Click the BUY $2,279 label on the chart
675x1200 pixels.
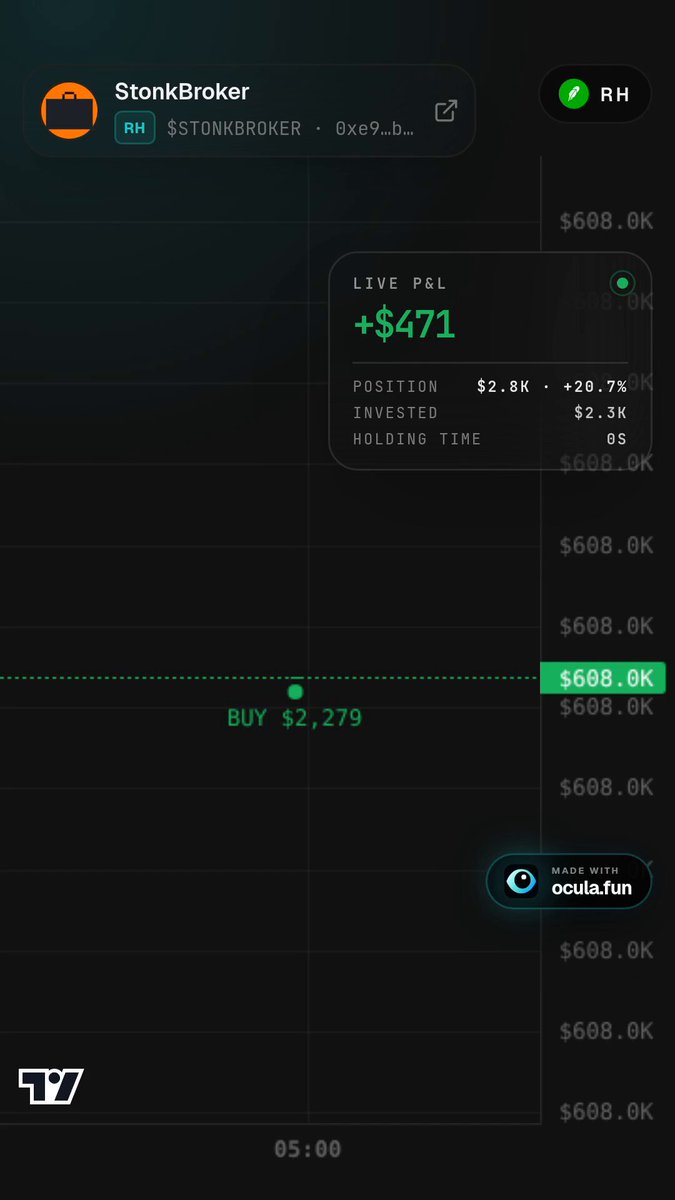pyautogui.click(x=295, y=718)
